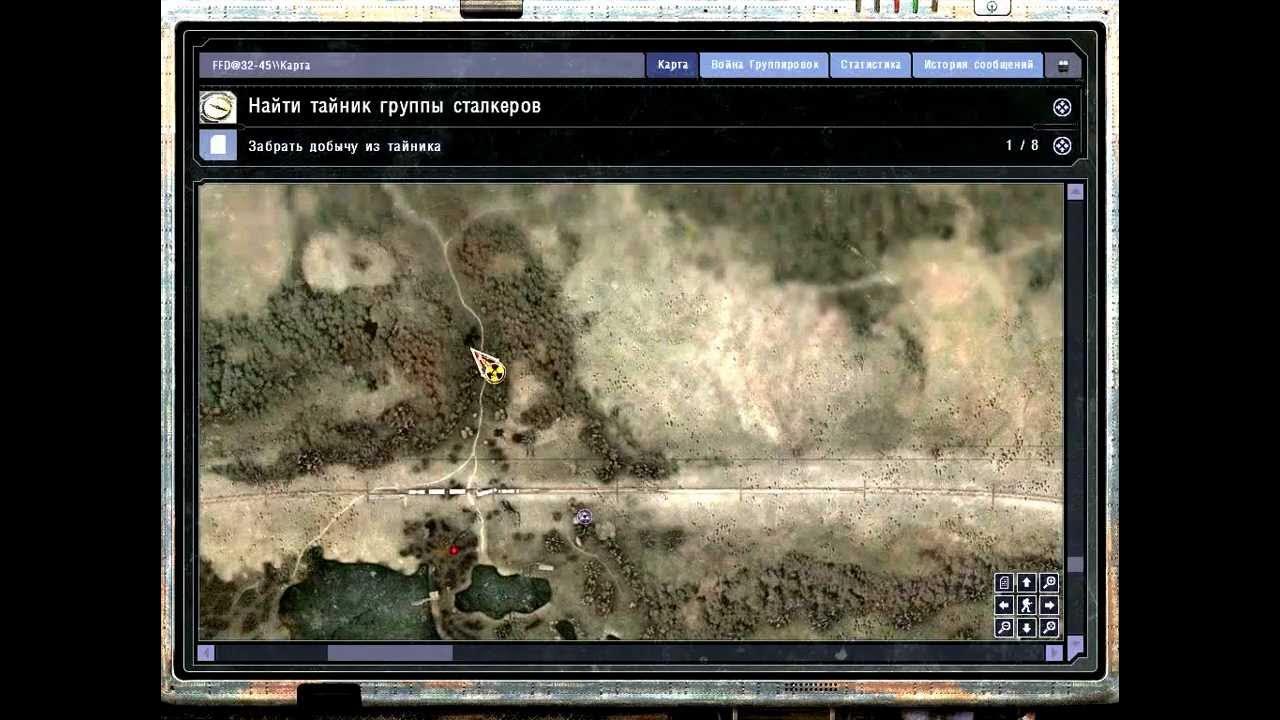Click the blue round marker below the railway
This screenshot has height=720, width=1280.
point(584,517)
